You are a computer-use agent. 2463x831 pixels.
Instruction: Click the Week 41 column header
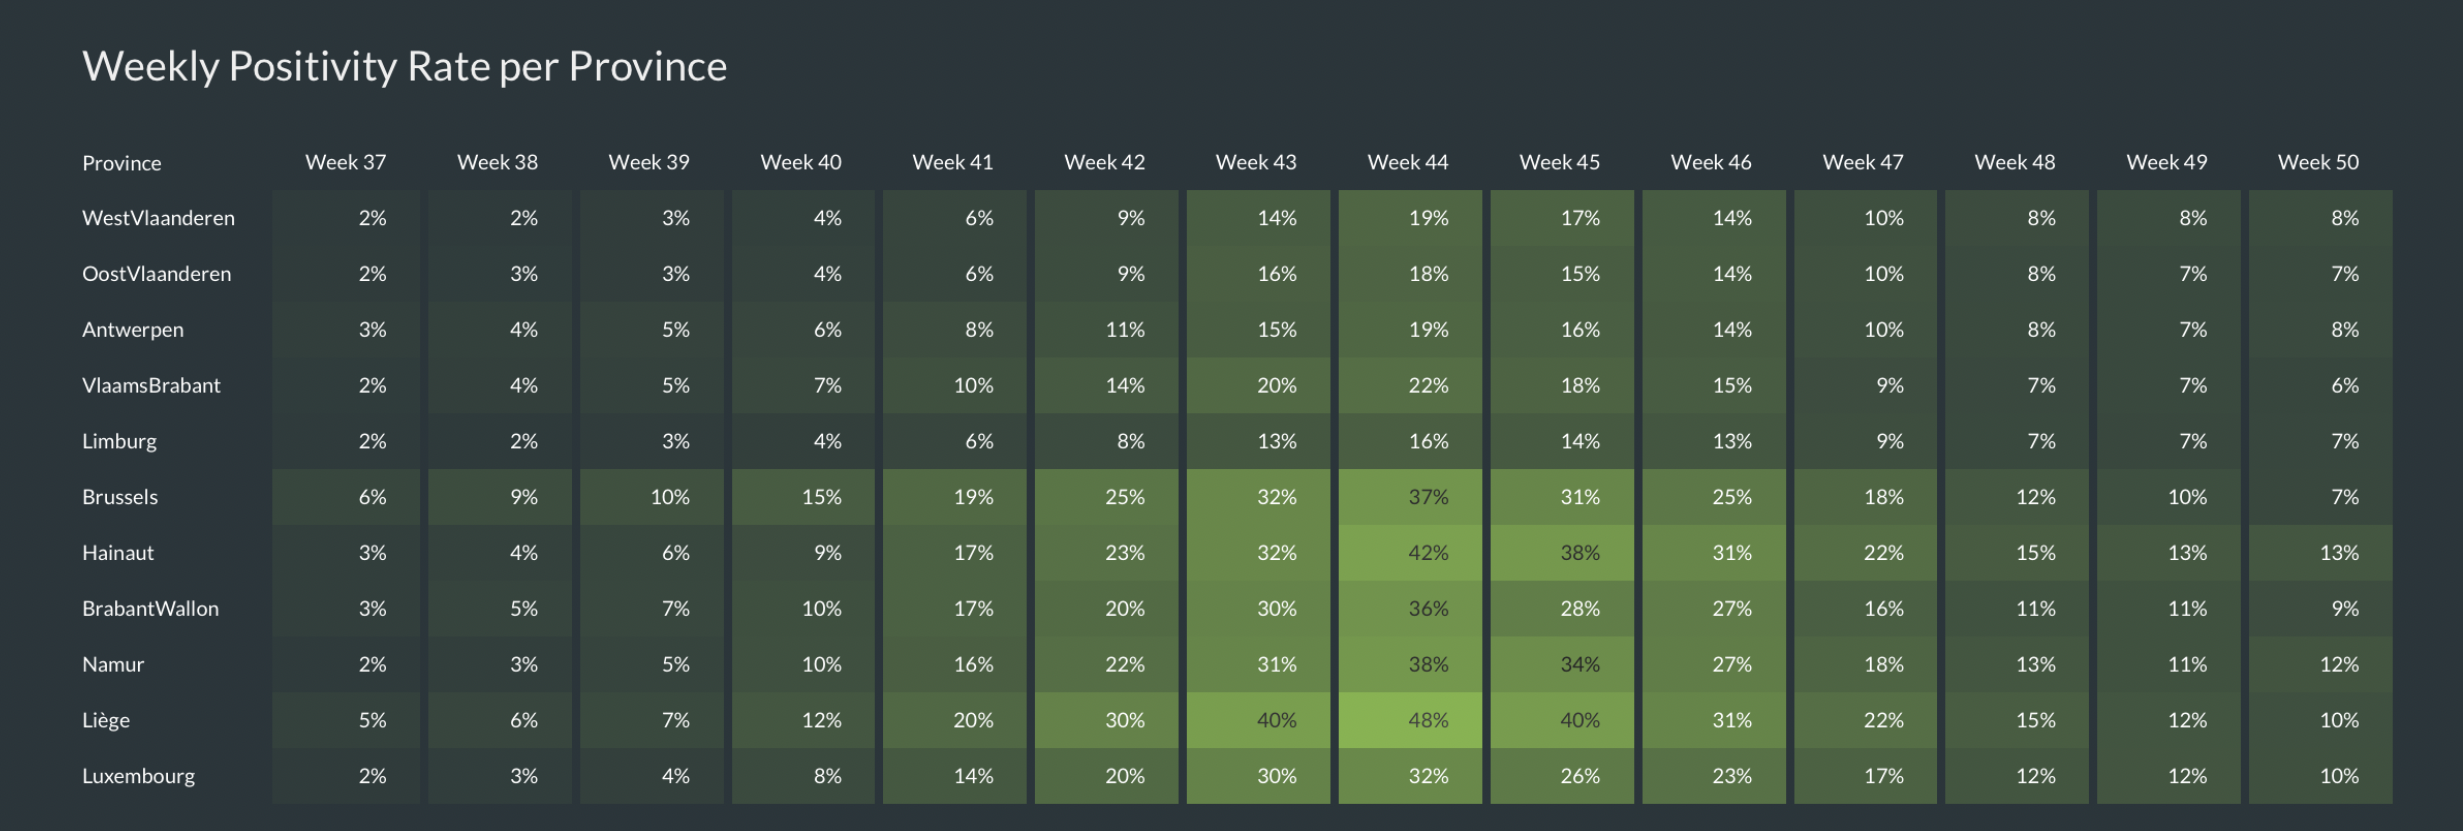coord(952,162)
